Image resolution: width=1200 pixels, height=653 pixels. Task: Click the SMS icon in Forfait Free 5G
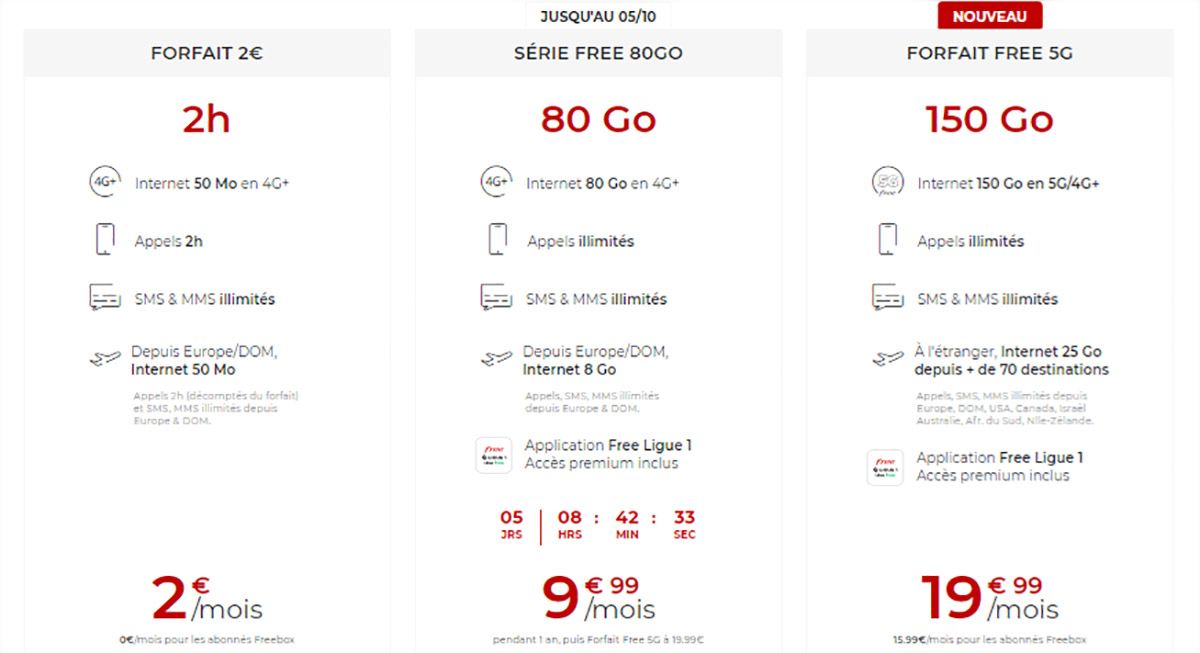coord(887,298)
